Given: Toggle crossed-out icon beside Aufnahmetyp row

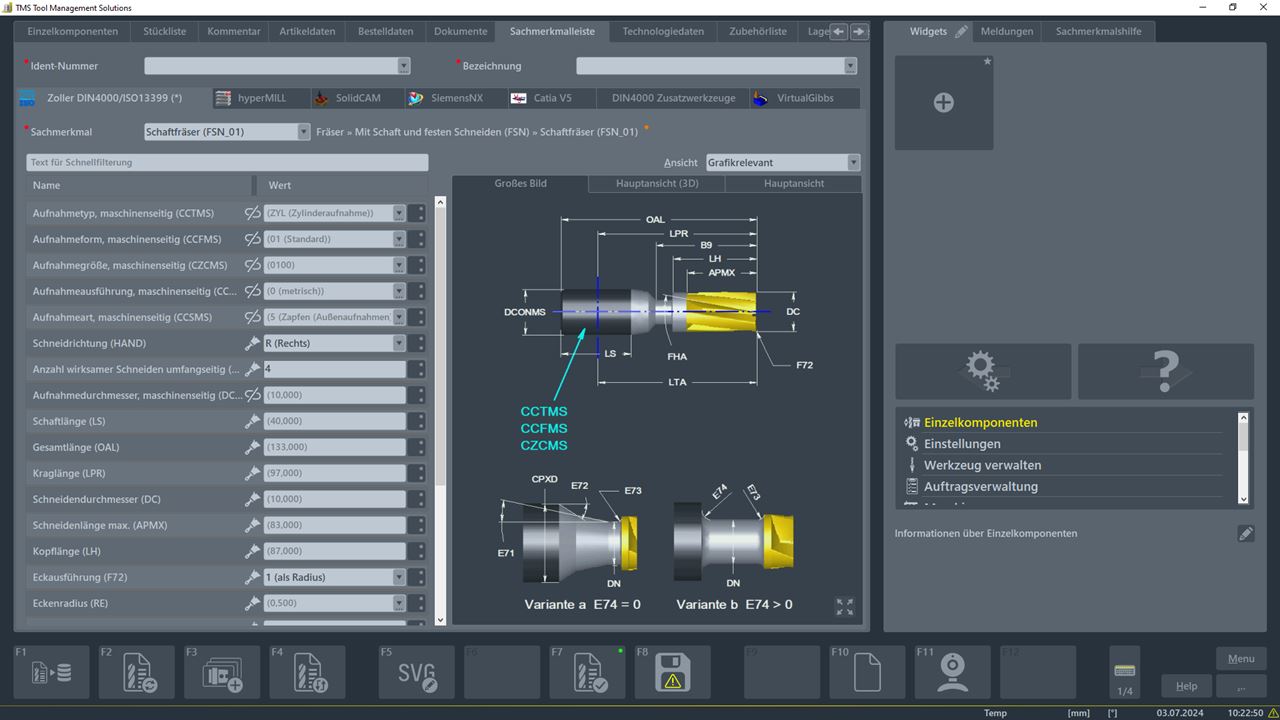Looking at the screenshot, I should pyautogui.click(x=252, y=212).
